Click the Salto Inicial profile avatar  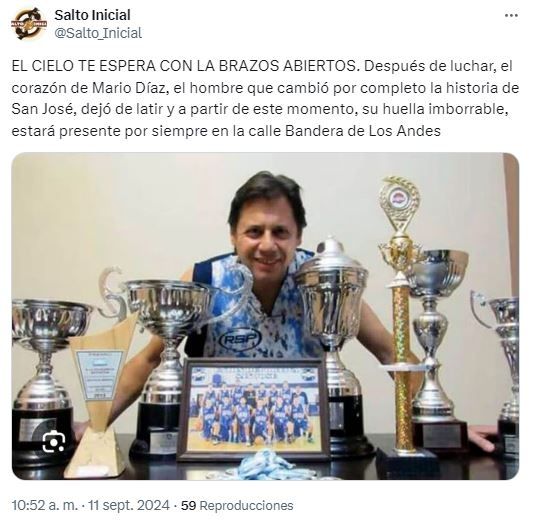[x=29, y=24]
